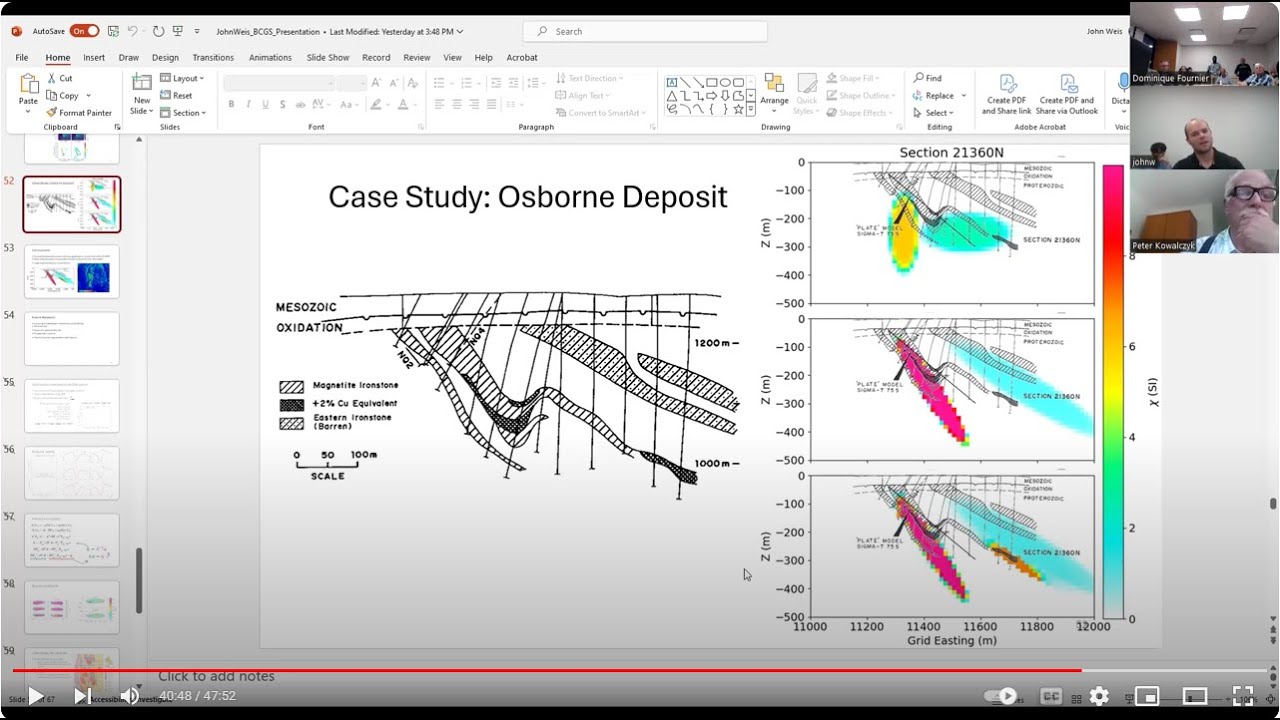Image resolution: width=1280 pixels, height=720 pixels.
Task: Click Dominique Fournier video tile
Action: pyautogui.click(x=1205, y=45)
